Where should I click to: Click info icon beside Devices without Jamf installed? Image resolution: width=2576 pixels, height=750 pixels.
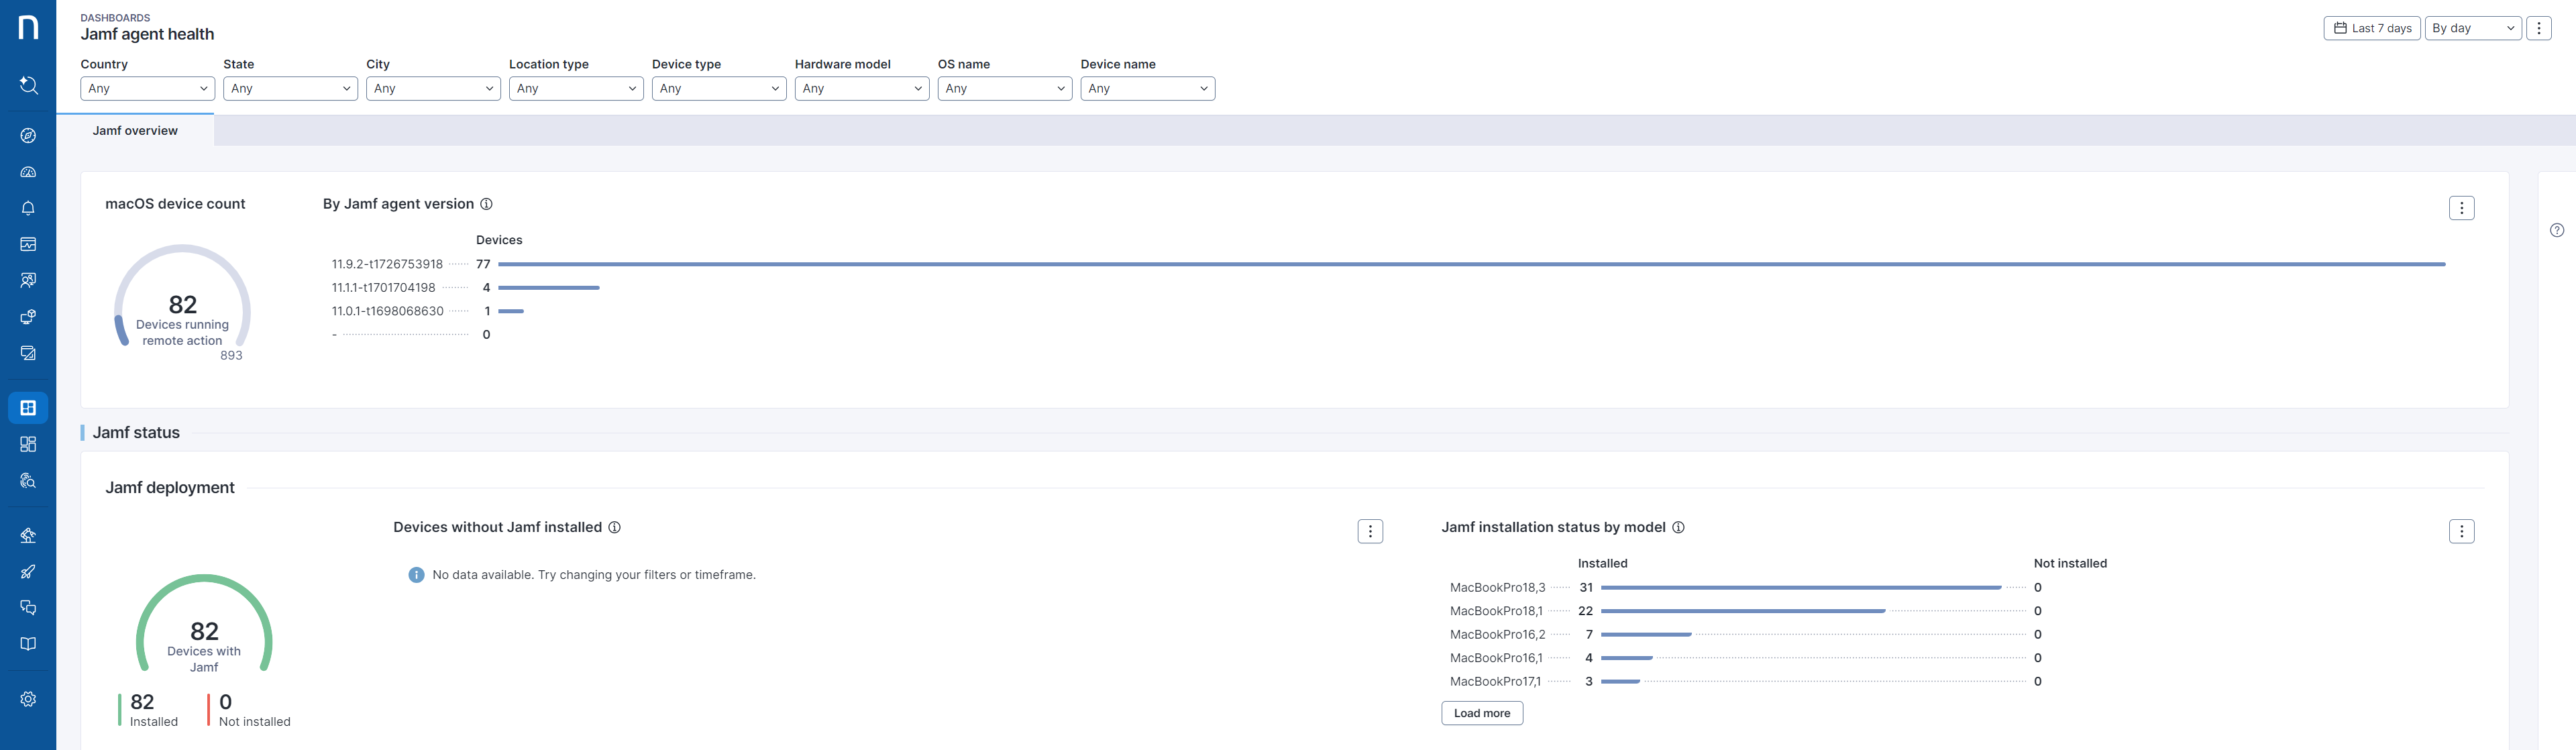tap(614, 527)
